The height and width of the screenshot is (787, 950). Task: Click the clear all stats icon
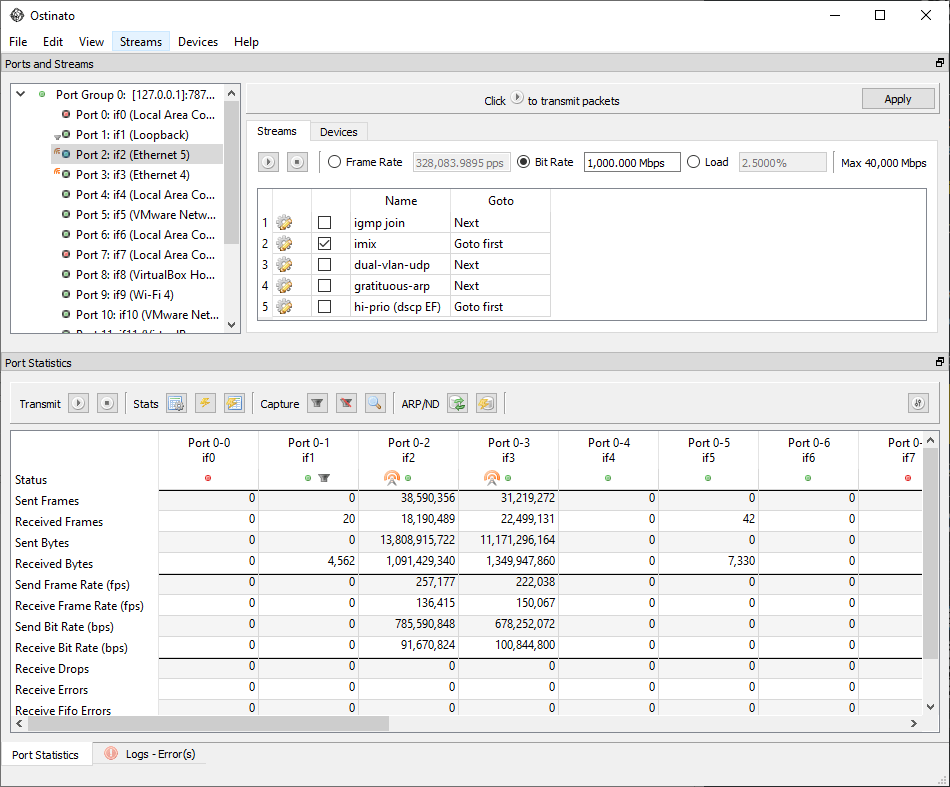click(x=234, y=403)
